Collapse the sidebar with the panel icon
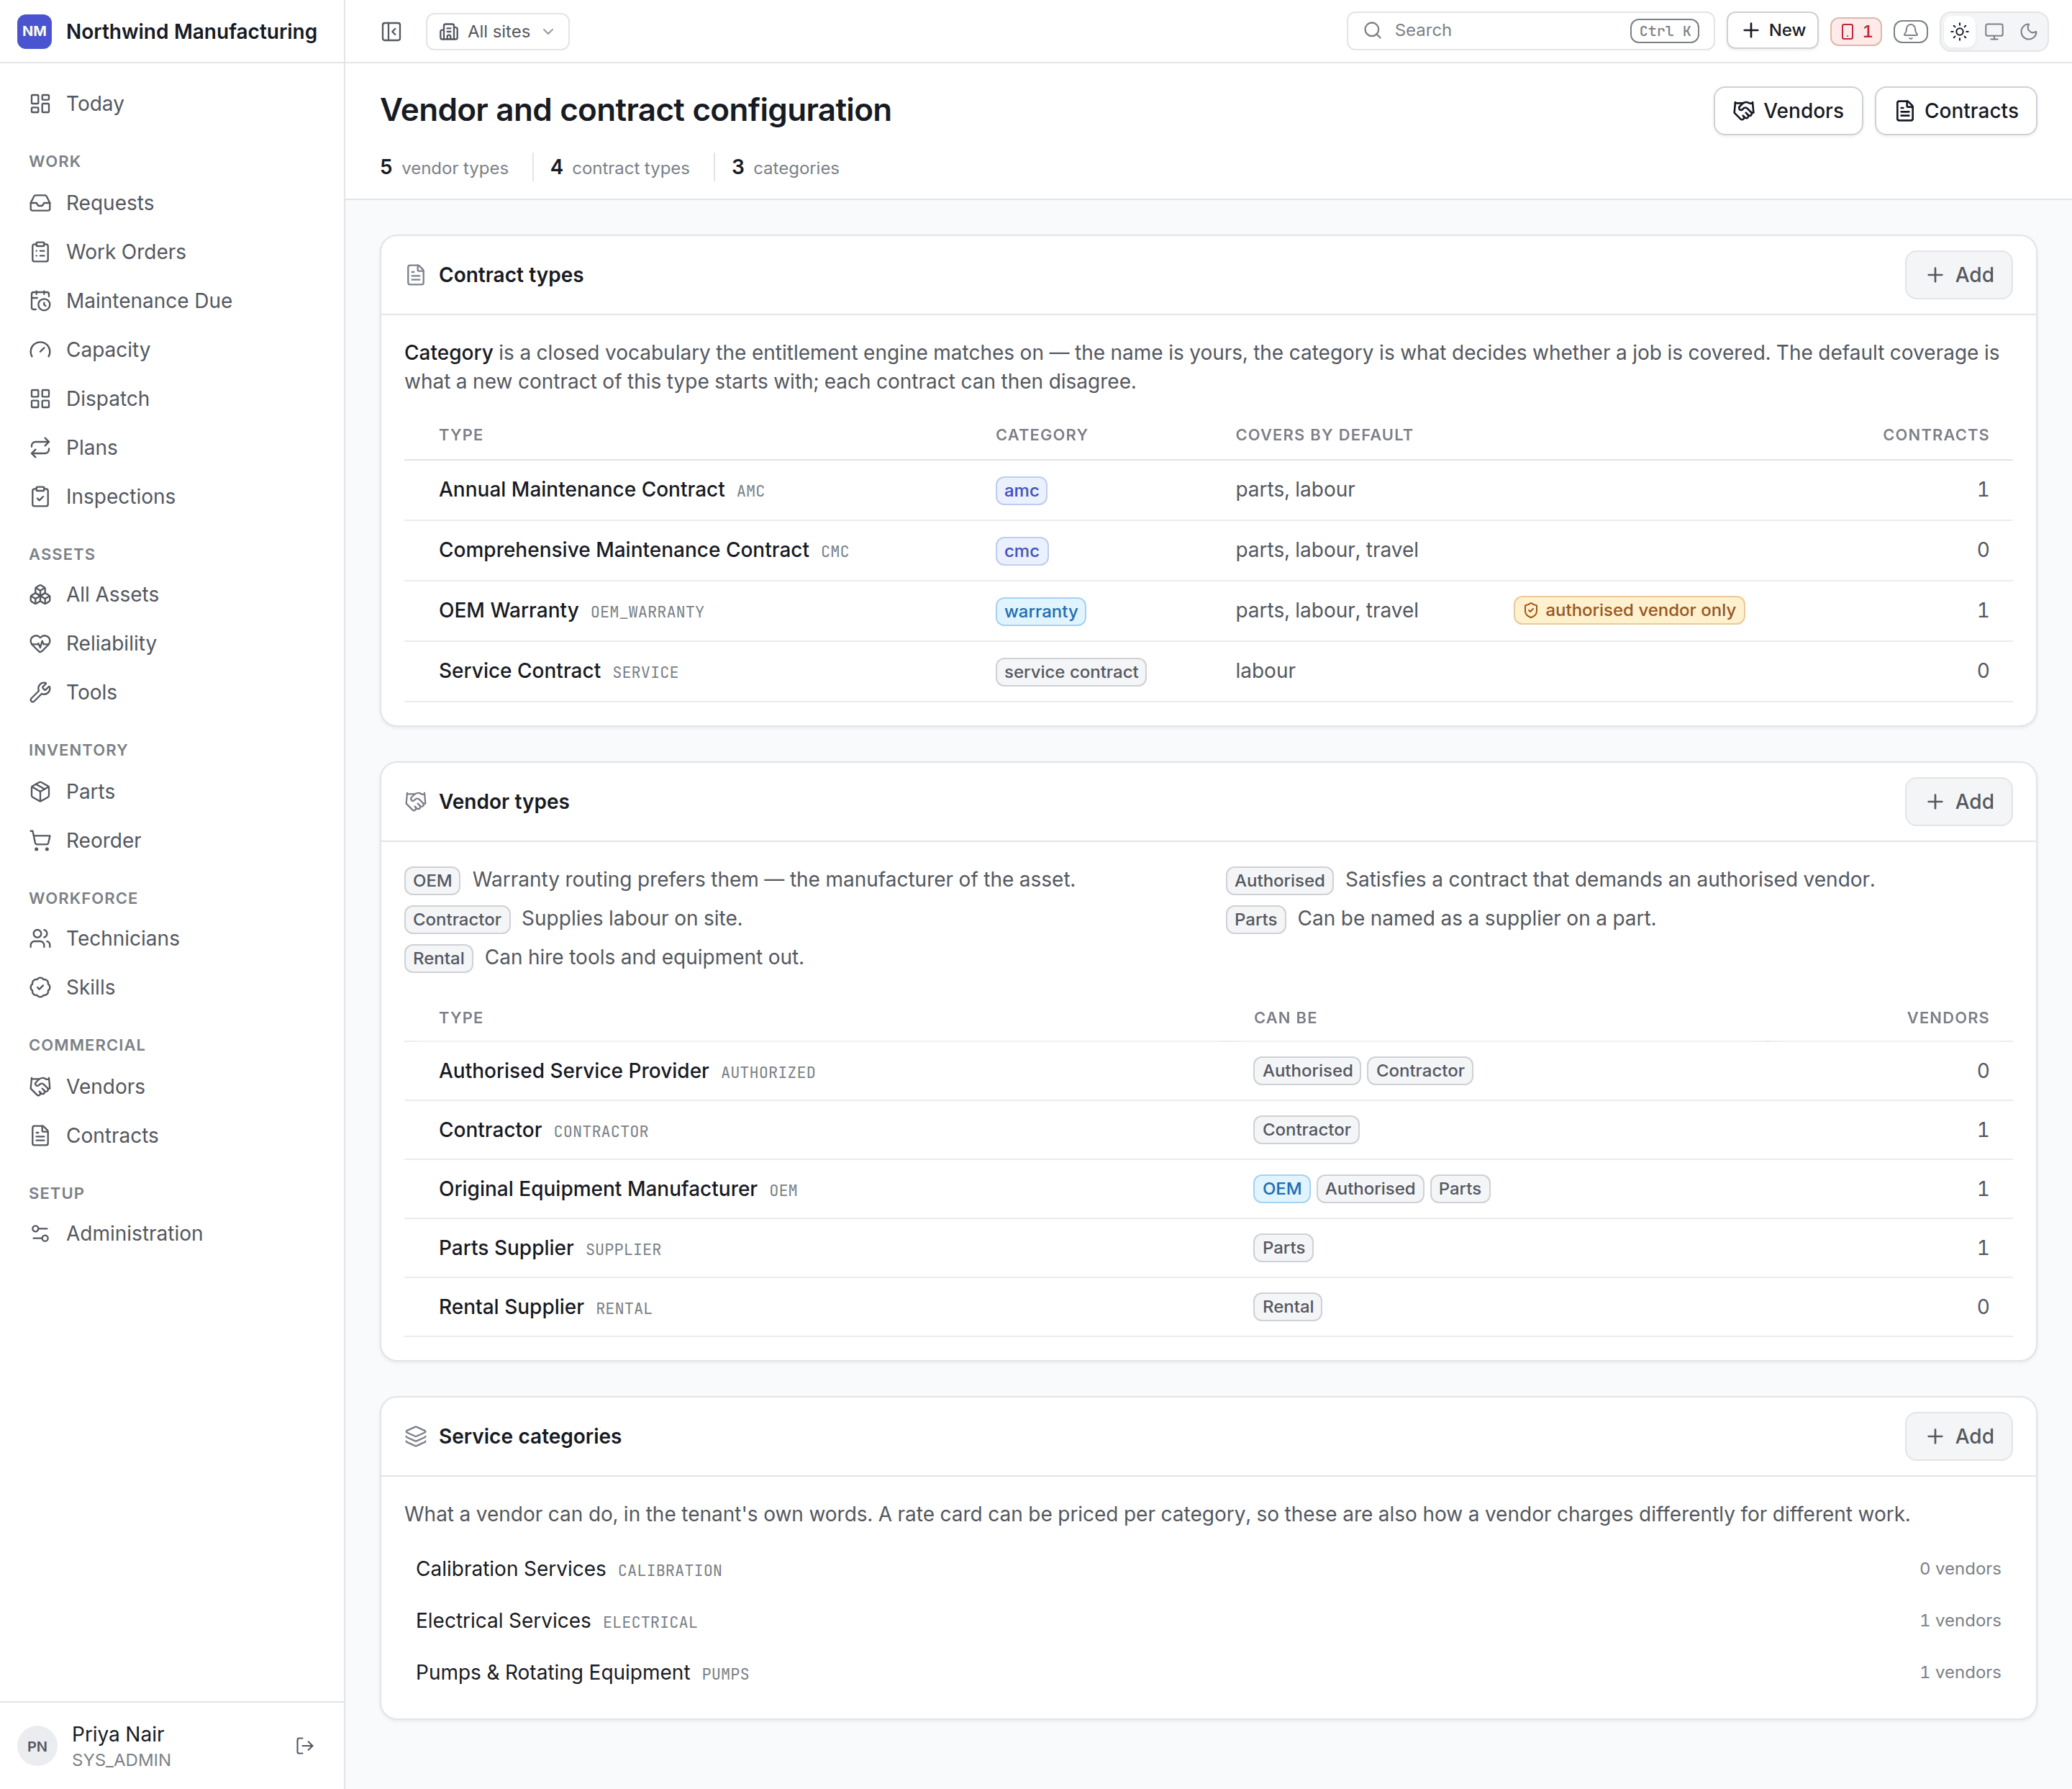The image size is (2072, 1789). tap(391, 32)
